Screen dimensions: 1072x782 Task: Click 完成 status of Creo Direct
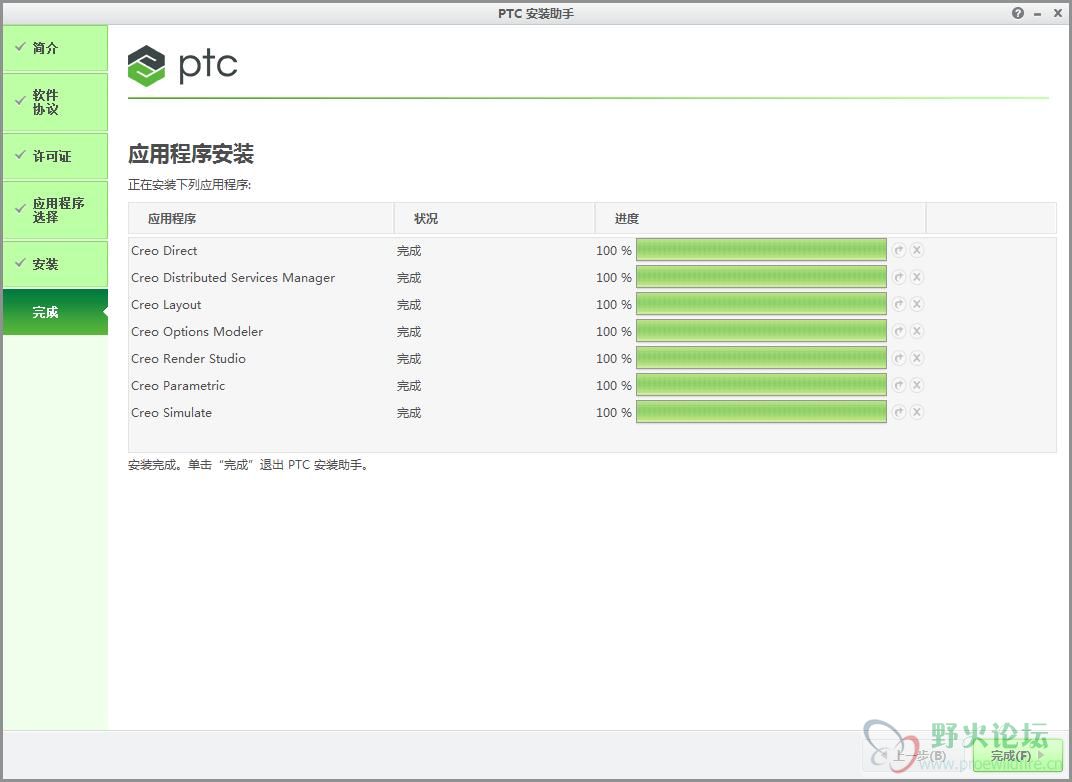click(x=409, y=251)
